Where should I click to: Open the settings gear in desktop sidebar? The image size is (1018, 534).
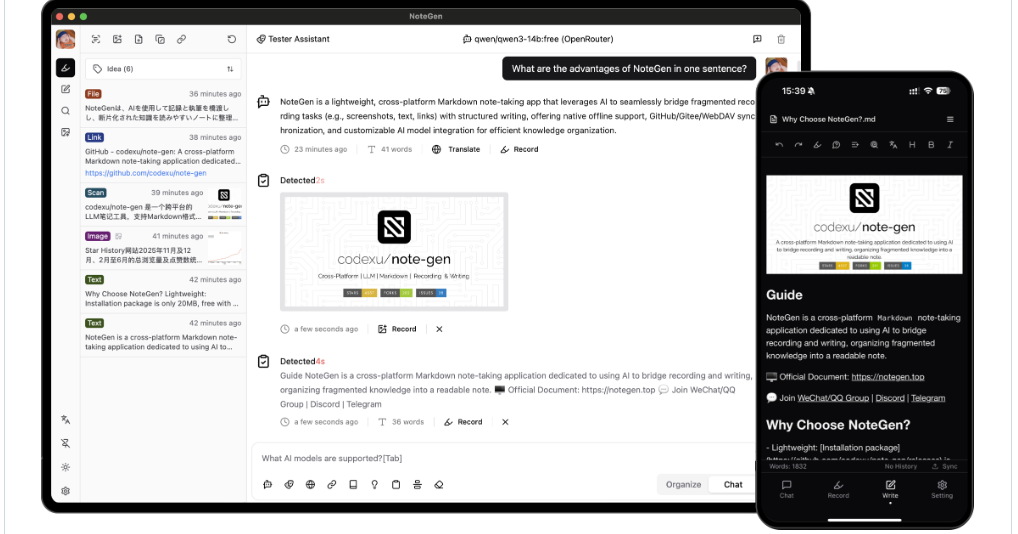point(65,491)
